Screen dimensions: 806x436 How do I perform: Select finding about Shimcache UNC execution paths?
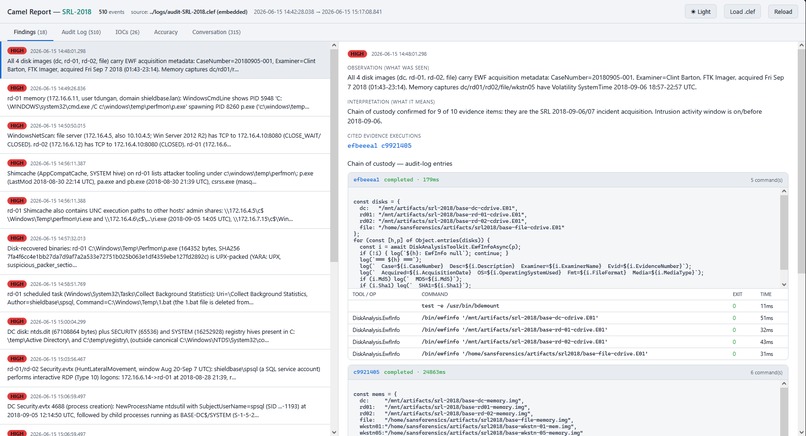pyautogui.click(x=165, y=210)
